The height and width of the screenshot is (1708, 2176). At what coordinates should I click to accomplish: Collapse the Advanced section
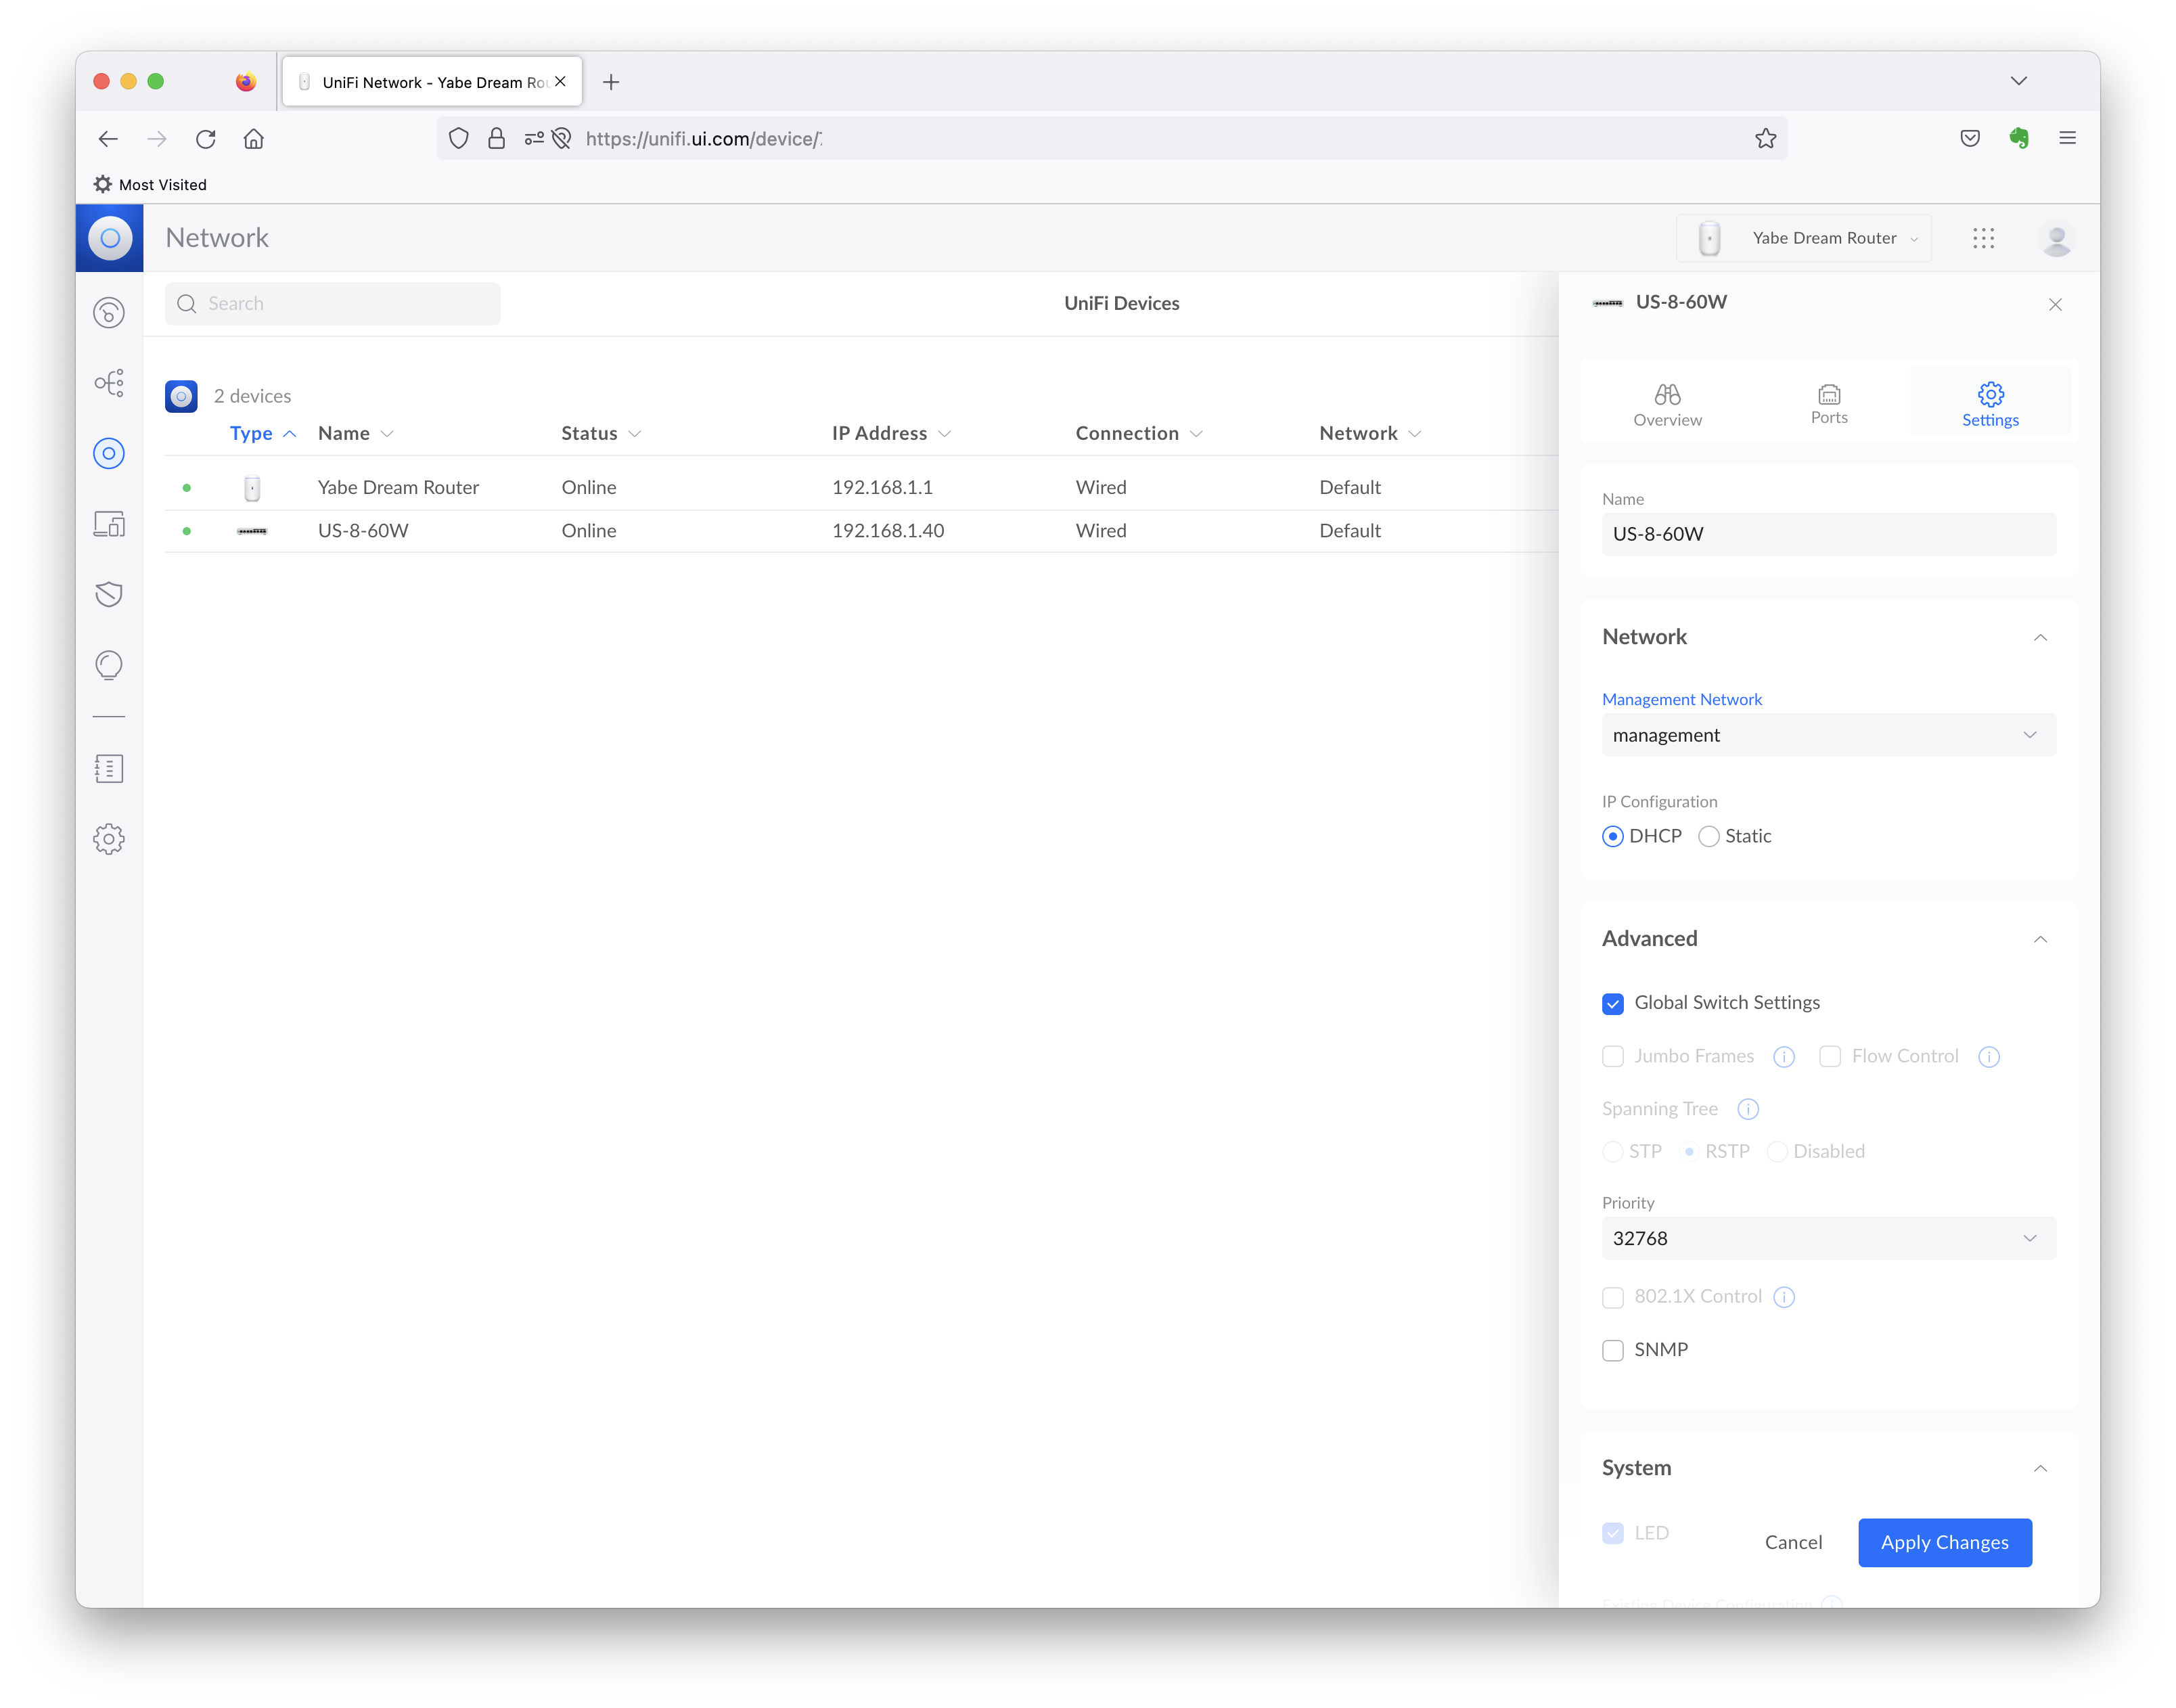(2039, 939)
